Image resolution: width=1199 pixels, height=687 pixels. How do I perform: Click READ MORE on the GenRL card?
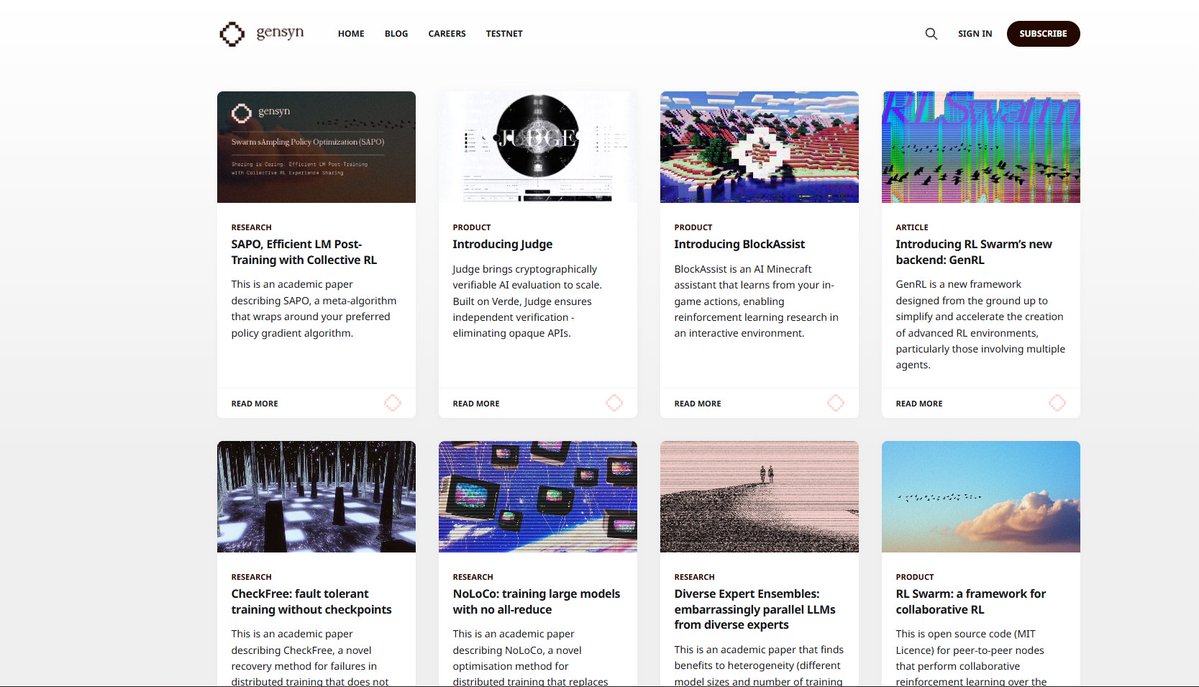coord(919,403)
